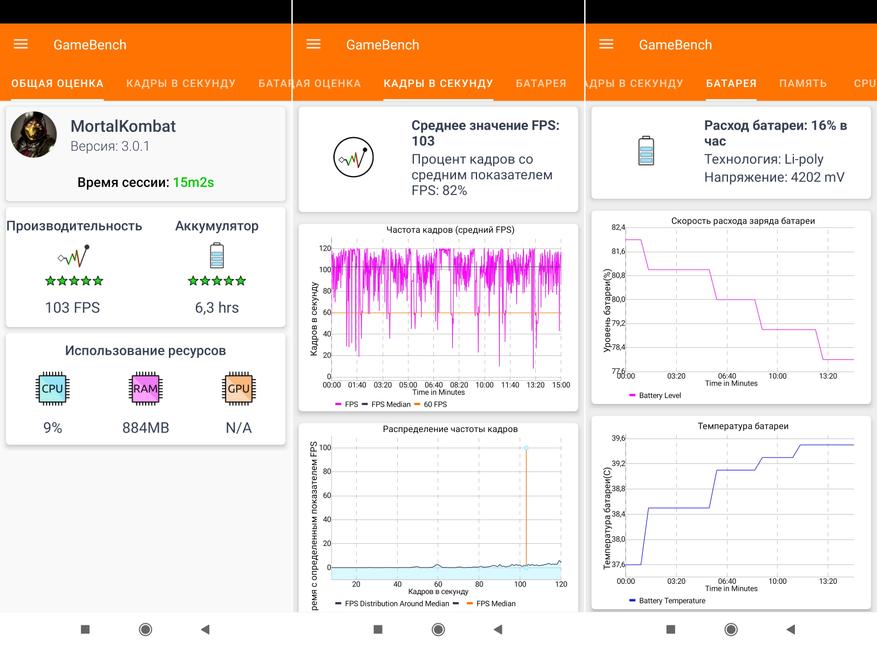Screen dimensions: 877x647
Task: Toggle Battery Level legend entry
Action: 655,395
